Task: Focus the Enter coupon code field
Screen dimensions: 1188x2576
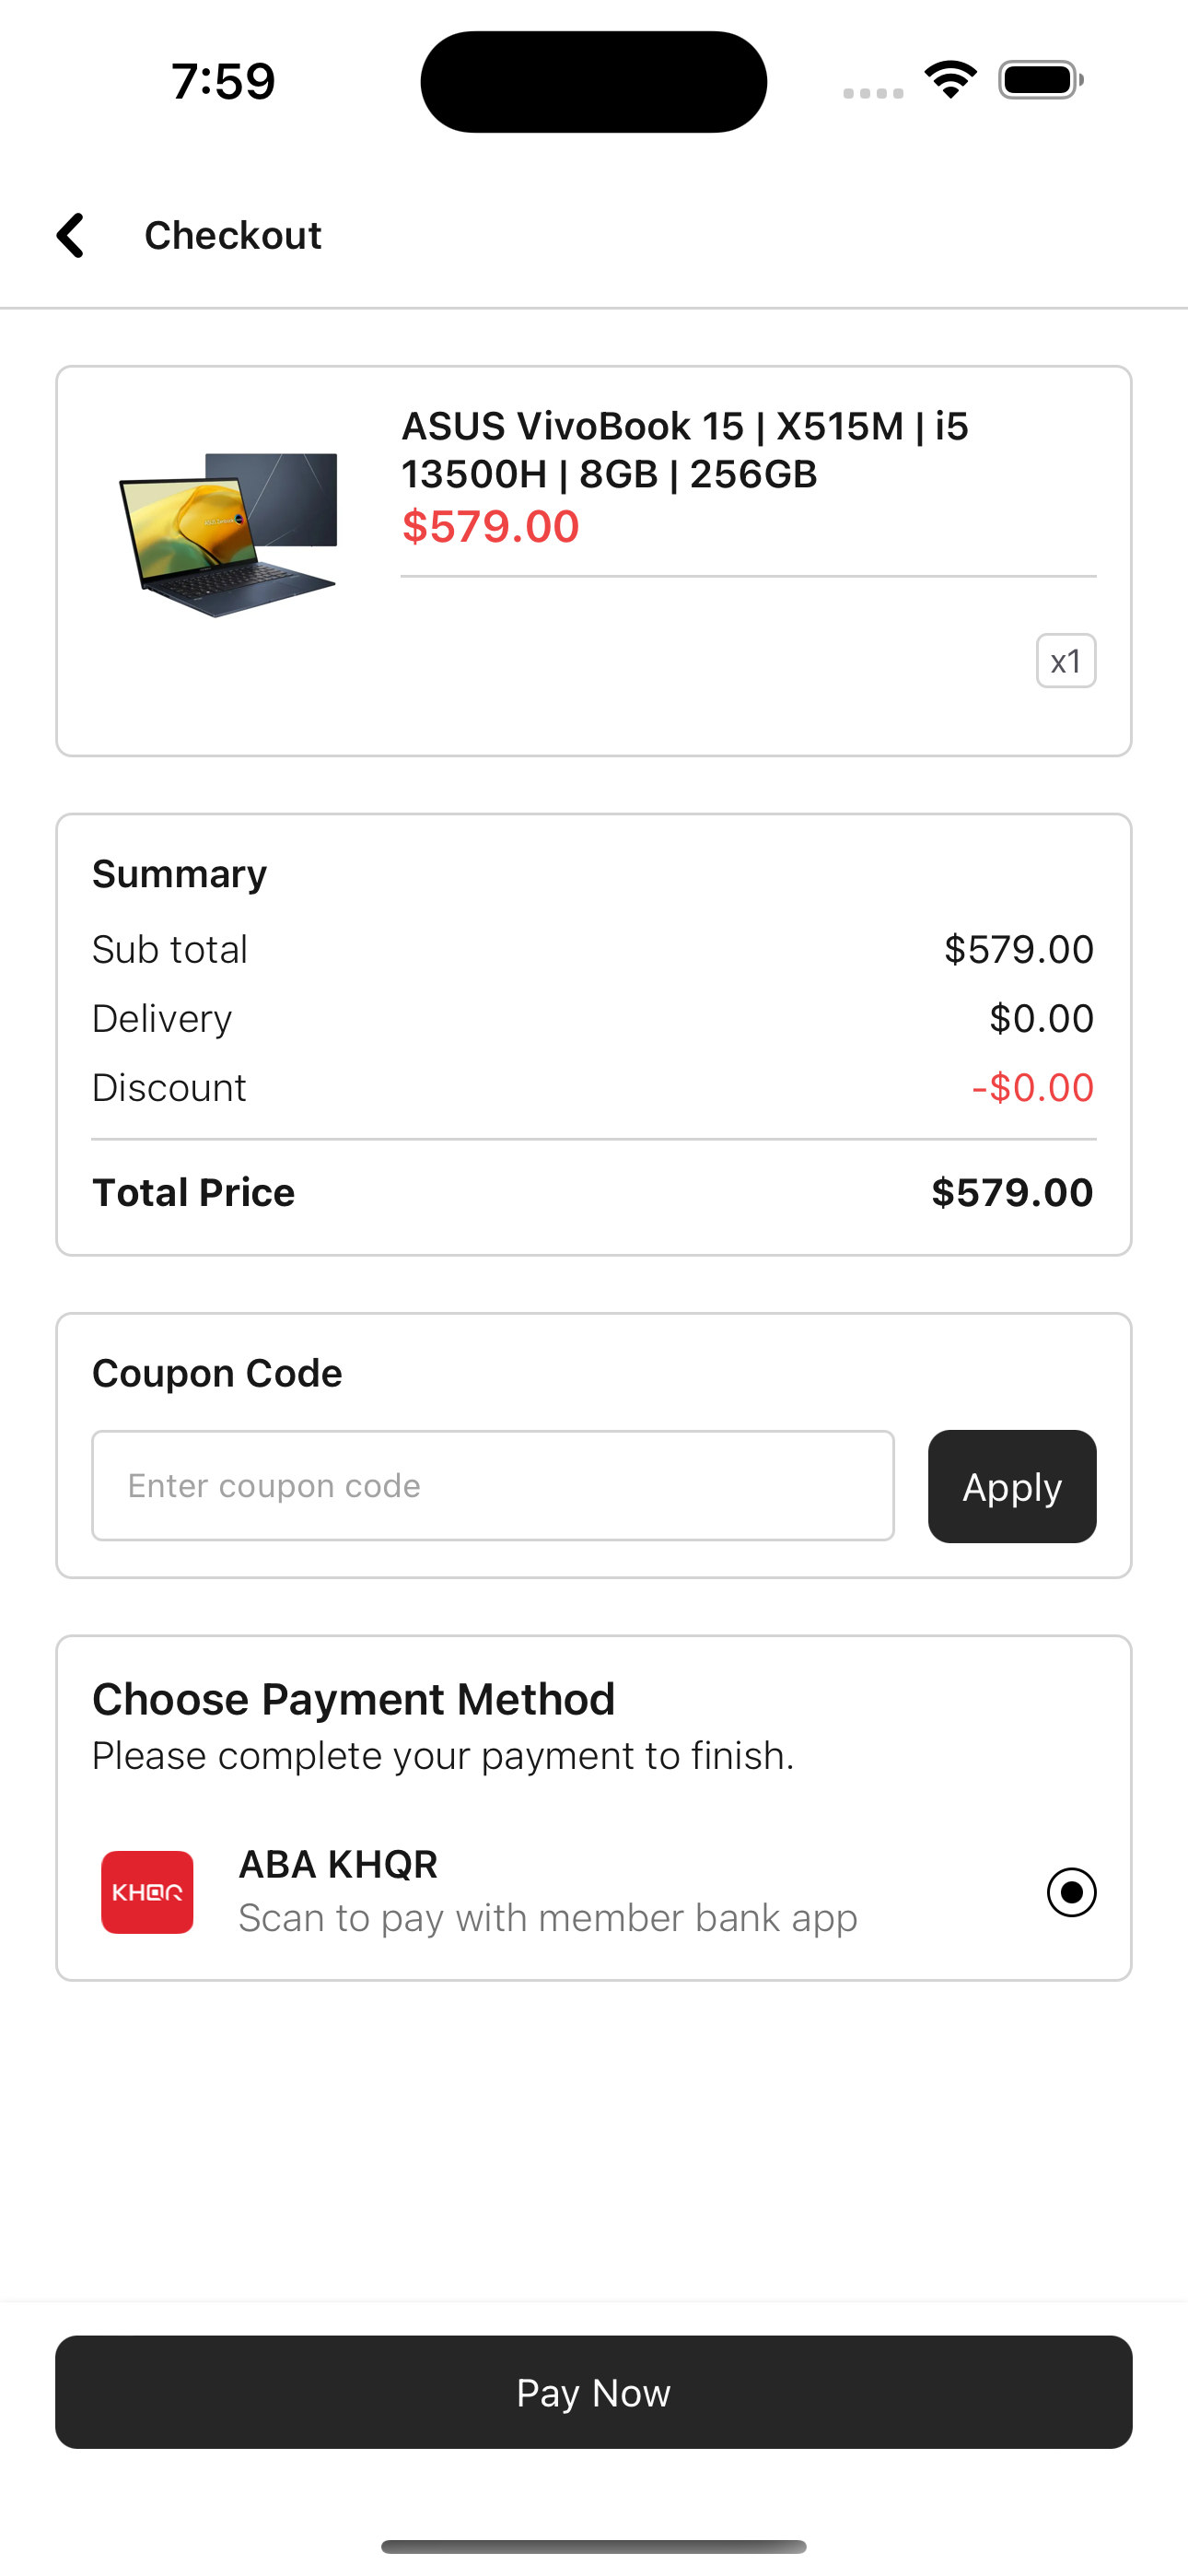Action: click(493, 1486)
